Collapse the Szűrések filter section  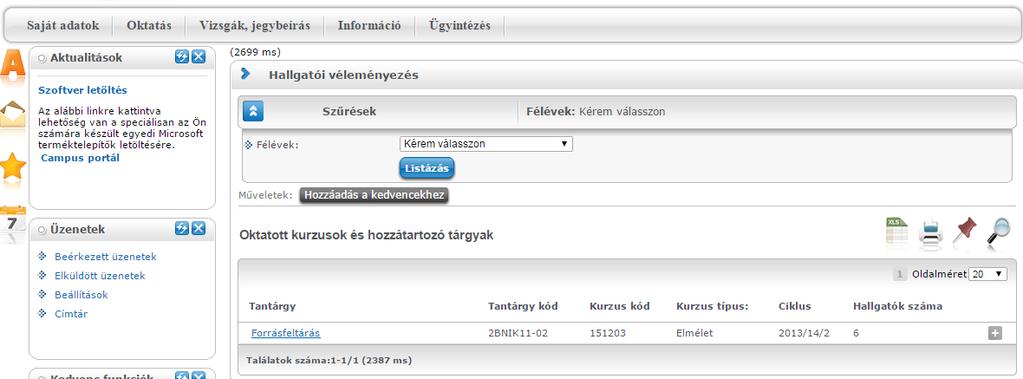click(x=253, y=112)
